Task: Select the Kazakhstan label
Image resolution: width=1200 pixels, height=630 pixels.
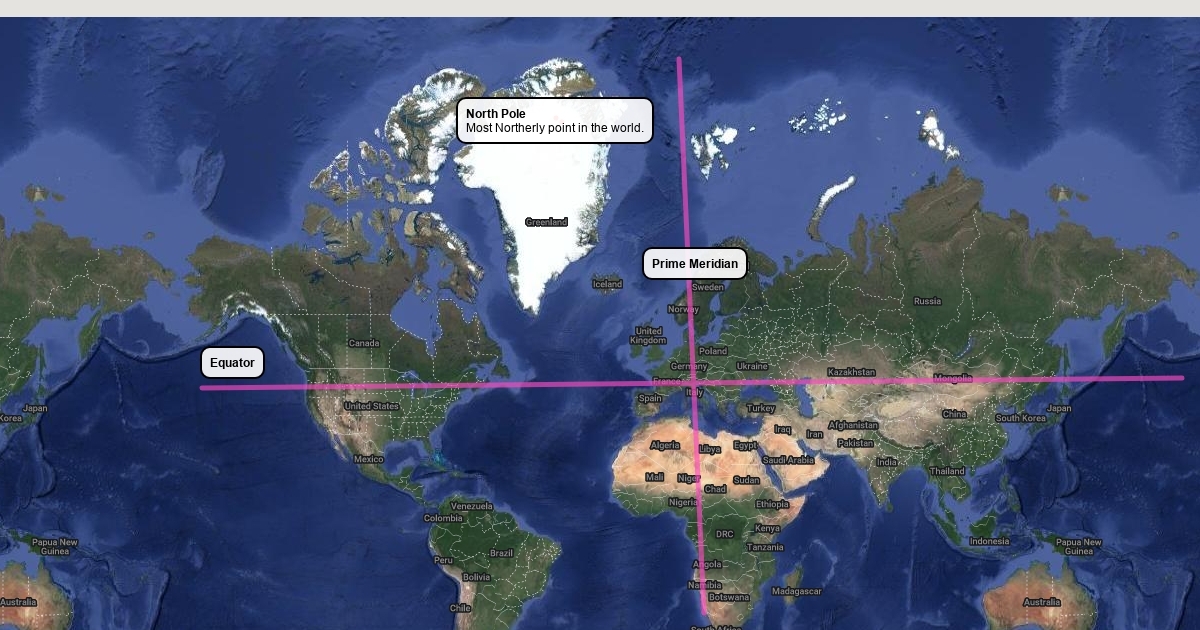Action: point(851,372)
